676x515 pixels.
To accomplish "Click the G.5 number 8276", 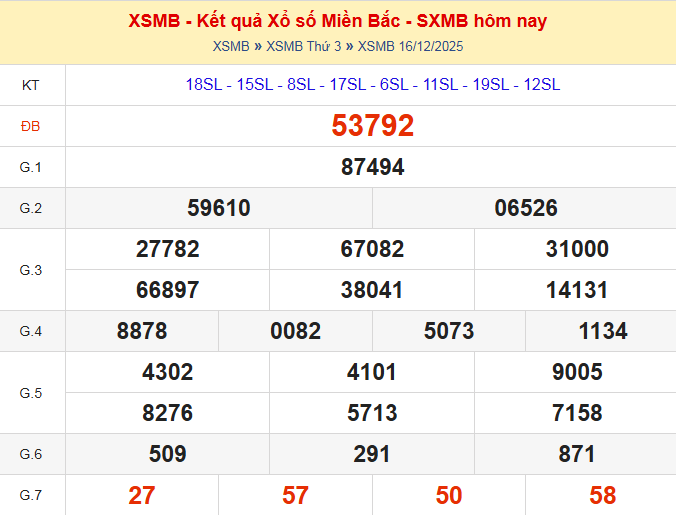I will click(168, 413).
